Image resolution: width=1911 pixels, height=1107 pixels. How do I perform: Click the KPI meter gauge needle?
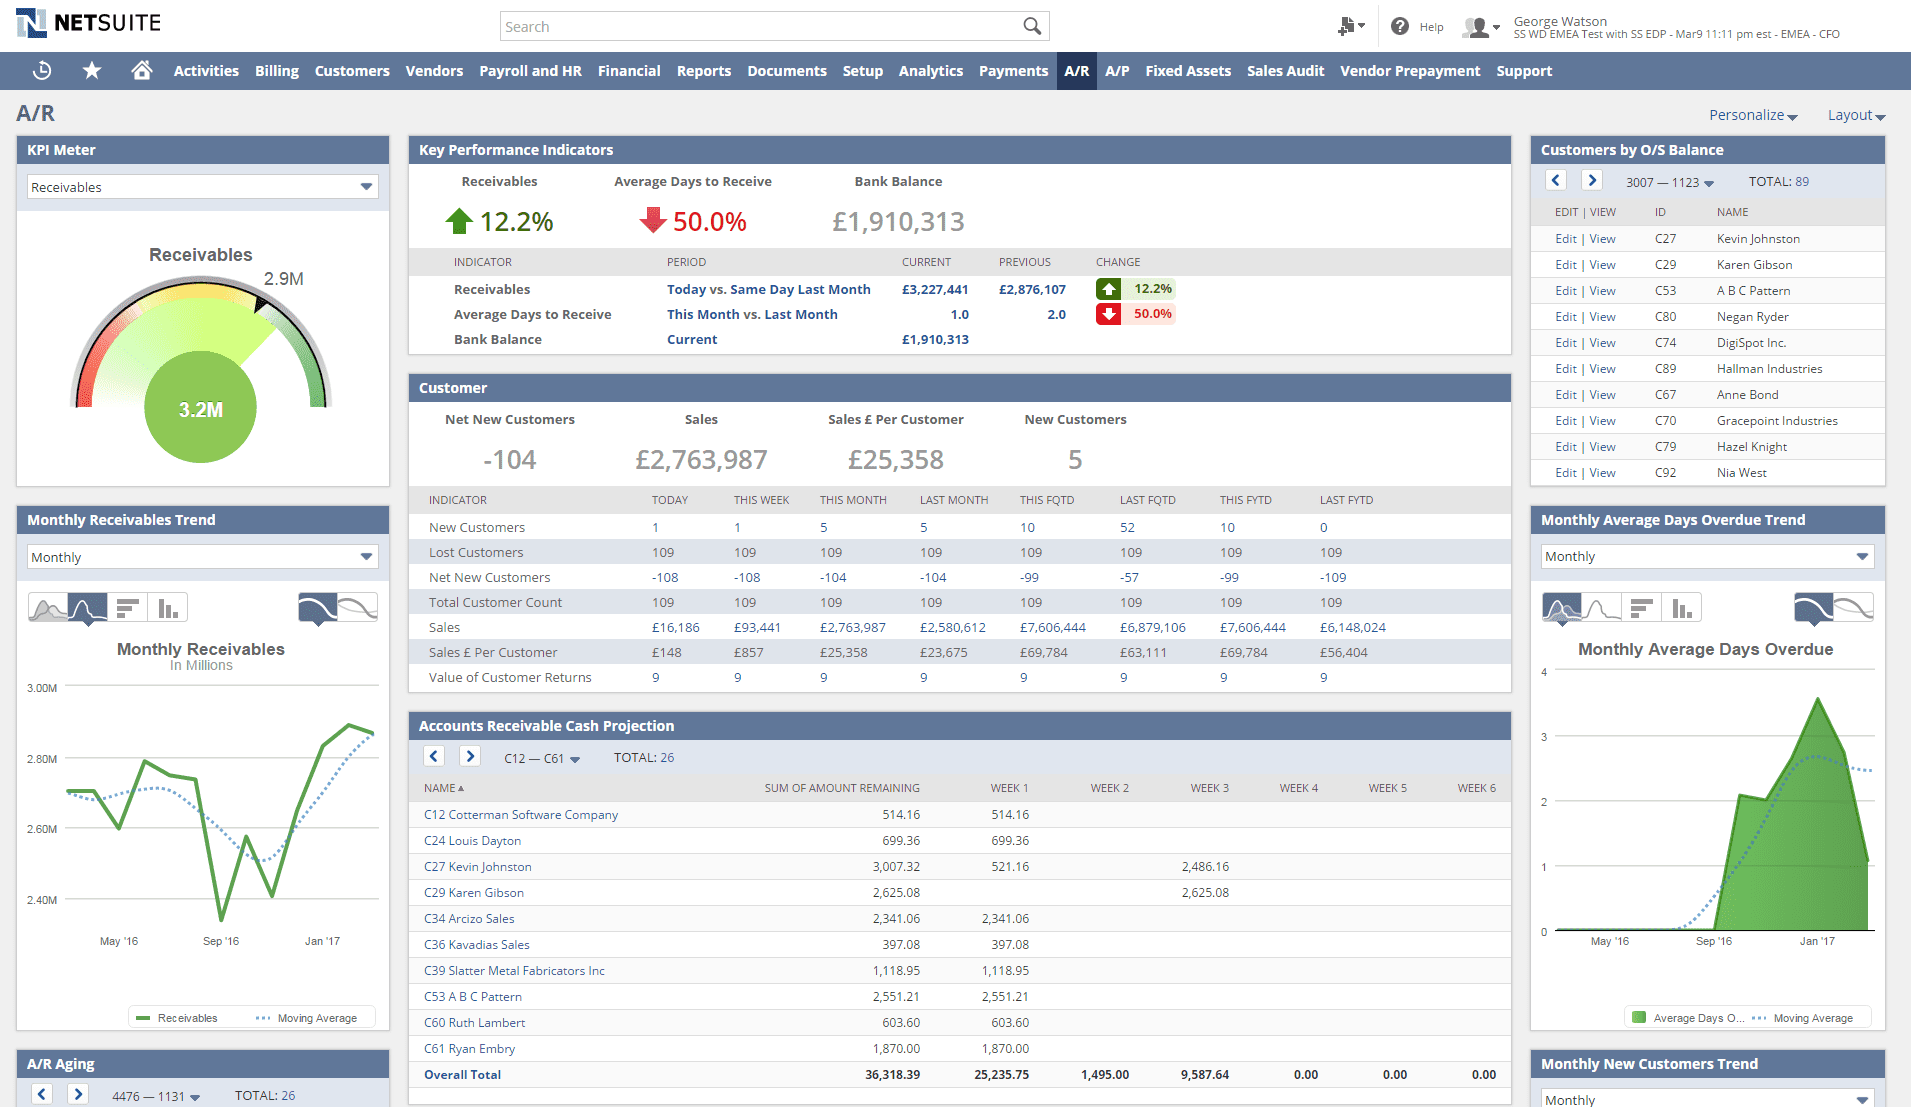click(262, 303)
